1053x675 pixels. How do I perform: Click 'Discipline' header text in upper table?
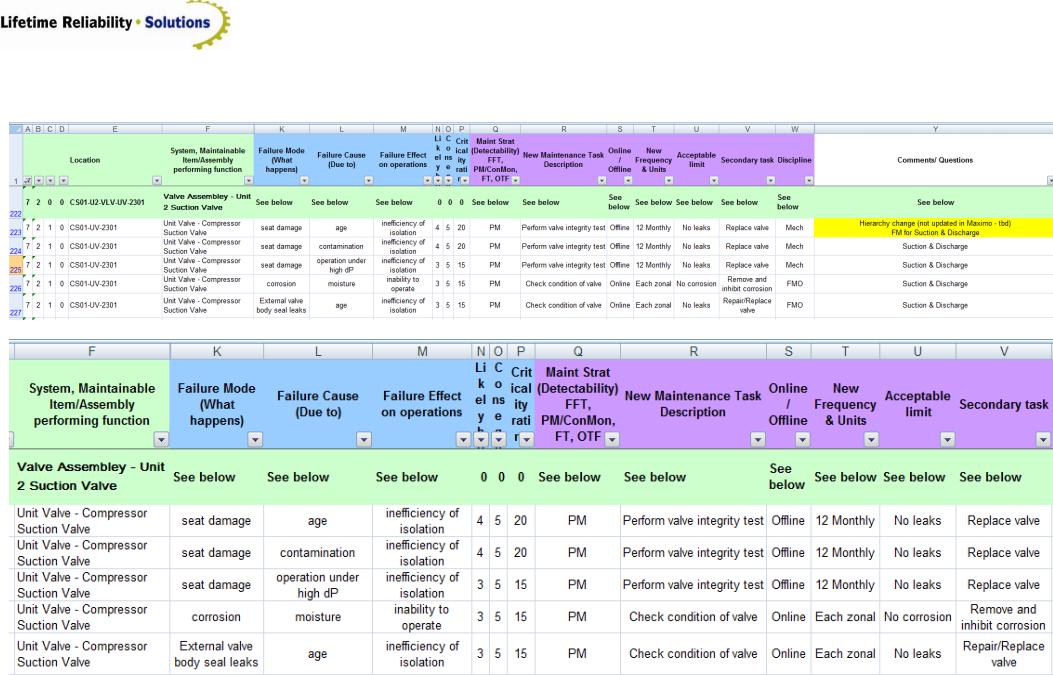[794, 160]
